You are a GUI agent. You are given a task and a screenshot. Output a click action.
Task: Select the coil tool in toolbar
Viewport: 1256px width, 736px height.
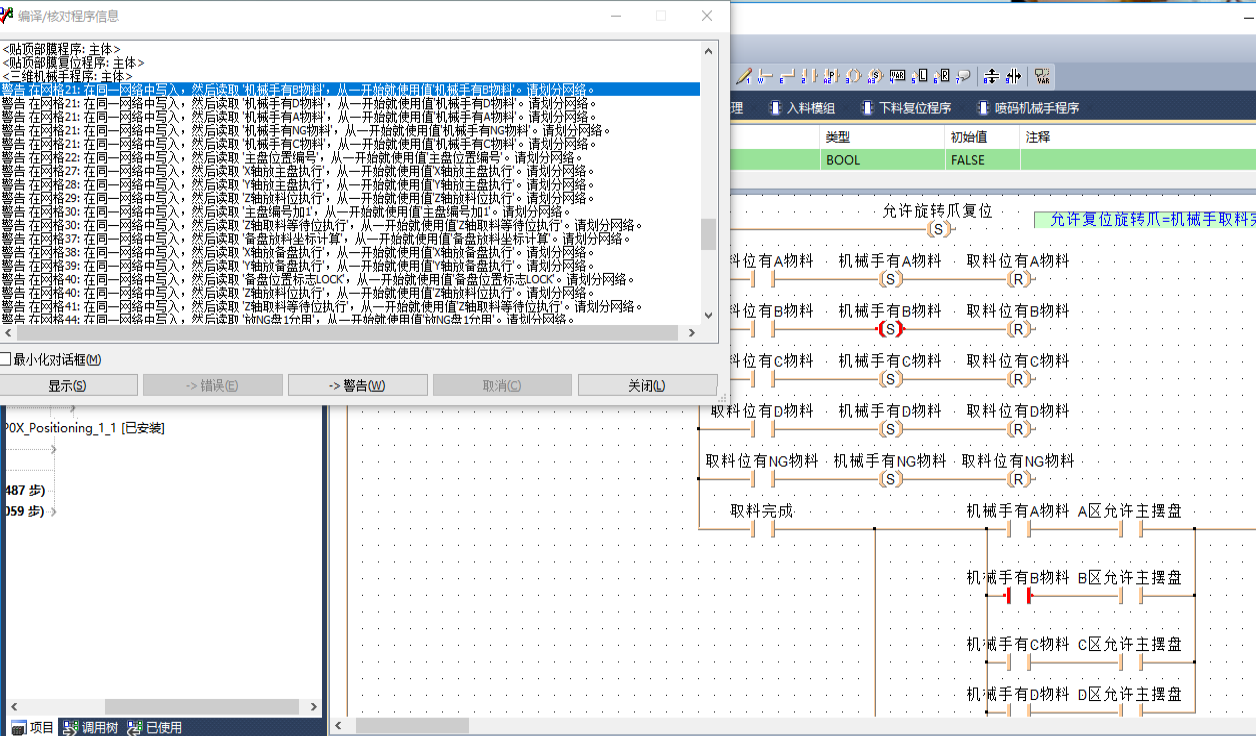(853, 76)
